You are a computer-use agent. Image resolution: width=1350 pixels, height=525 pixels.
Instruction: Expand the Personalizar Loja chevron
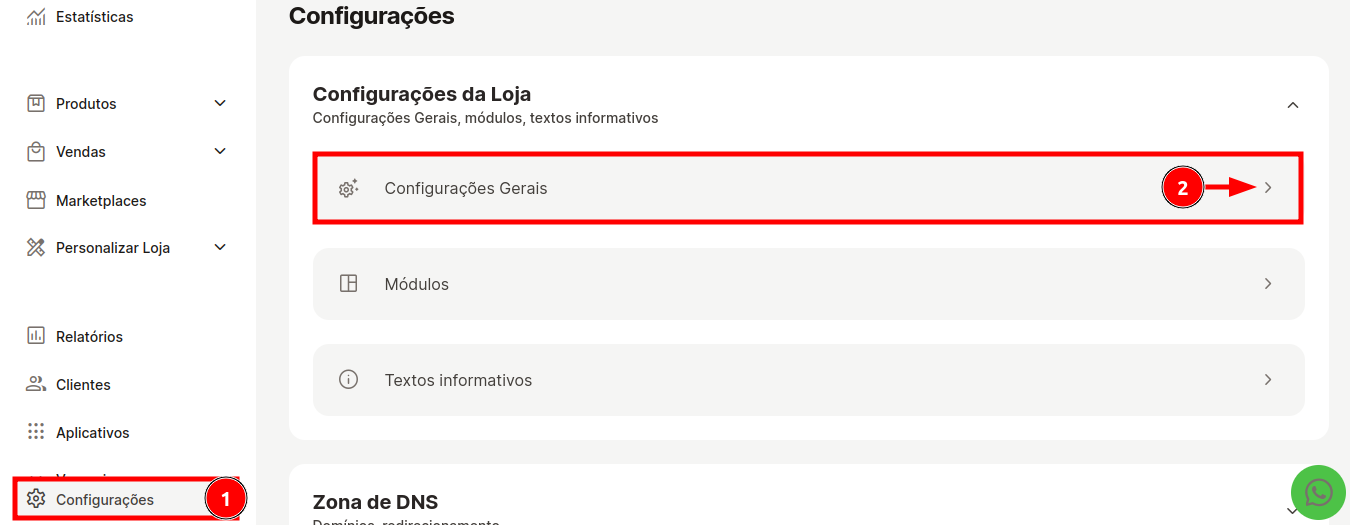click(x=221, y=247)
